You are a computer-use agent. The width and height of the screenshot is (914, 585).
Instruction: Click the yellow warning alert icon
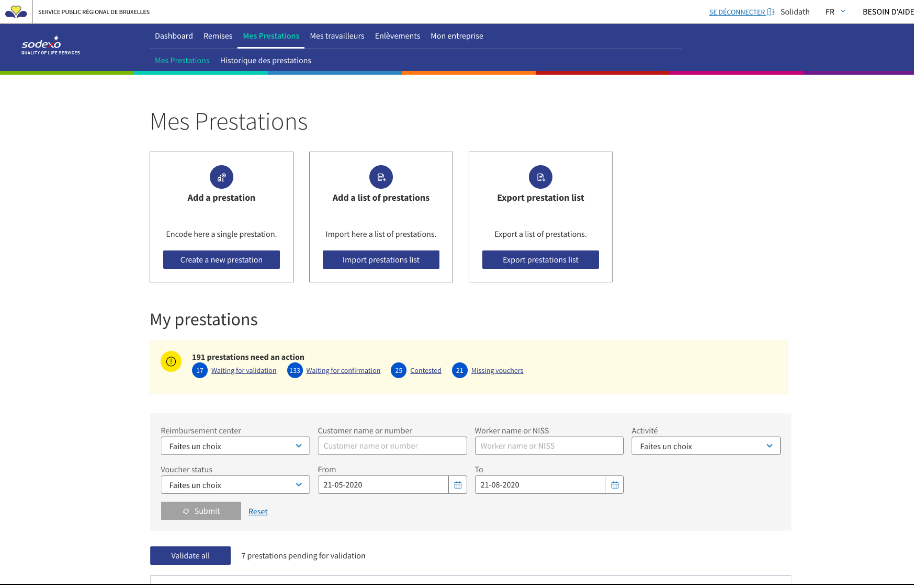pyautogui.click(x=171, y=361)
